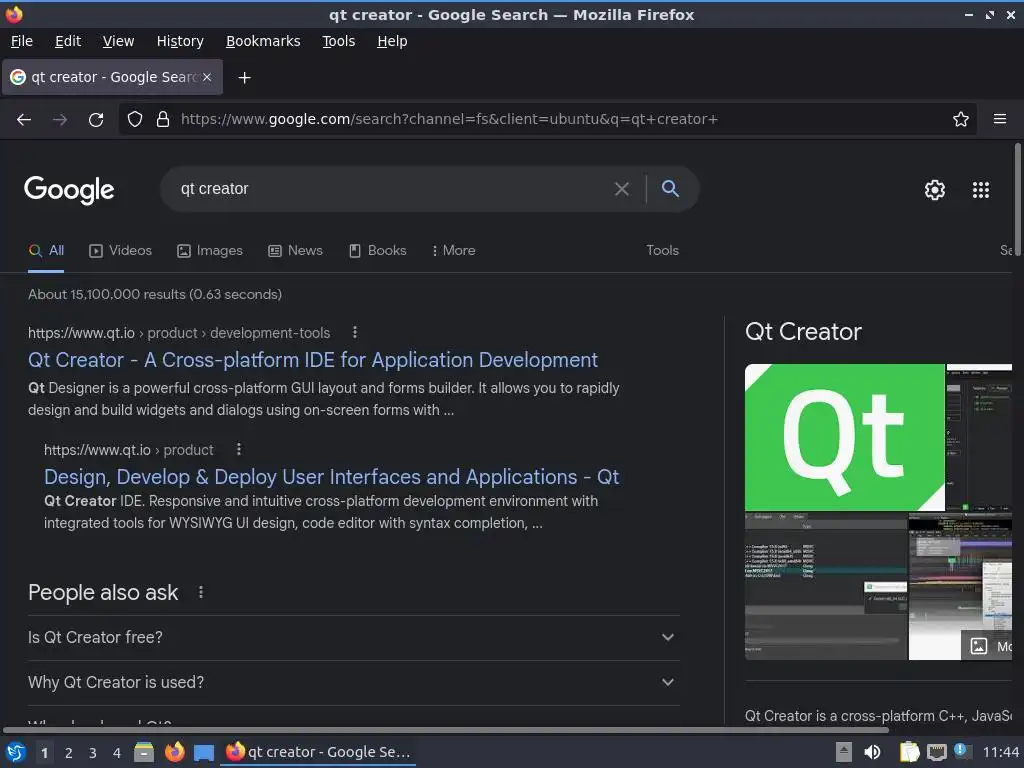Open tracking protection shield icon
Viewport: 1024px width, 768px height.
(135, 119)
